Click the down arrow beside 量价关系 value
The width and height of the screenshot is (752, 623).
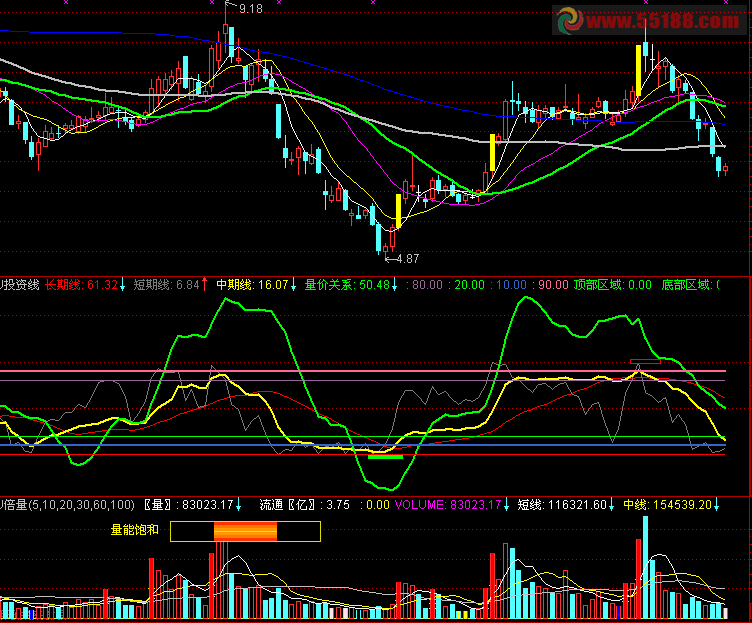(395, 284)
